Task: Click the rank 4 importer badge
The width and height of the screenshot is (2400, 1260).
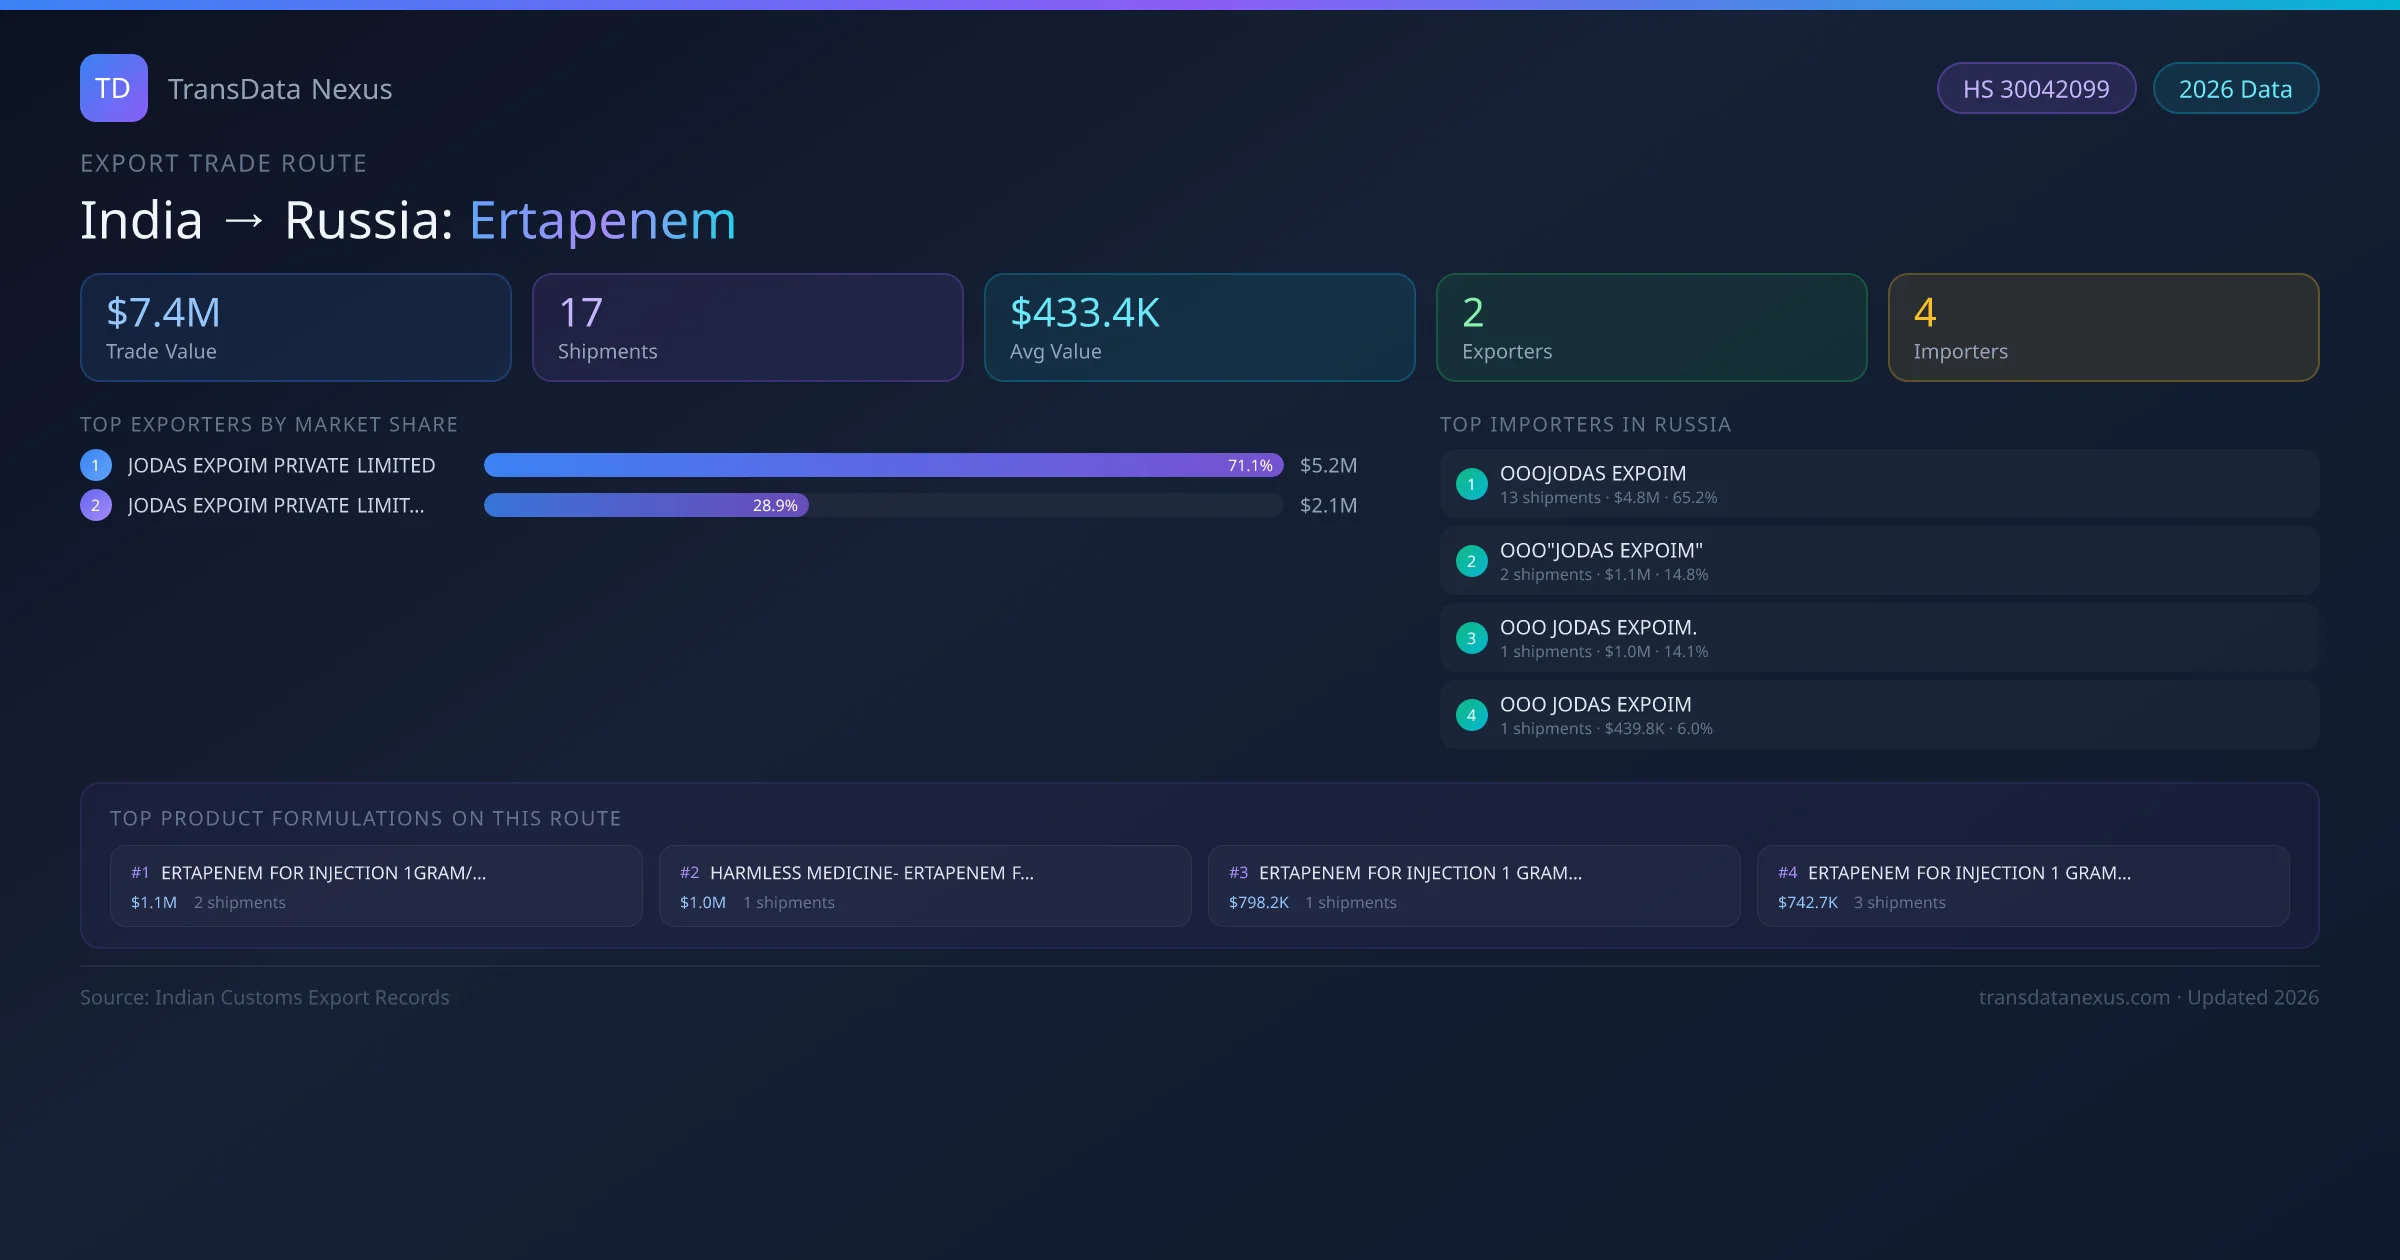Action: tap(1471, 715)
